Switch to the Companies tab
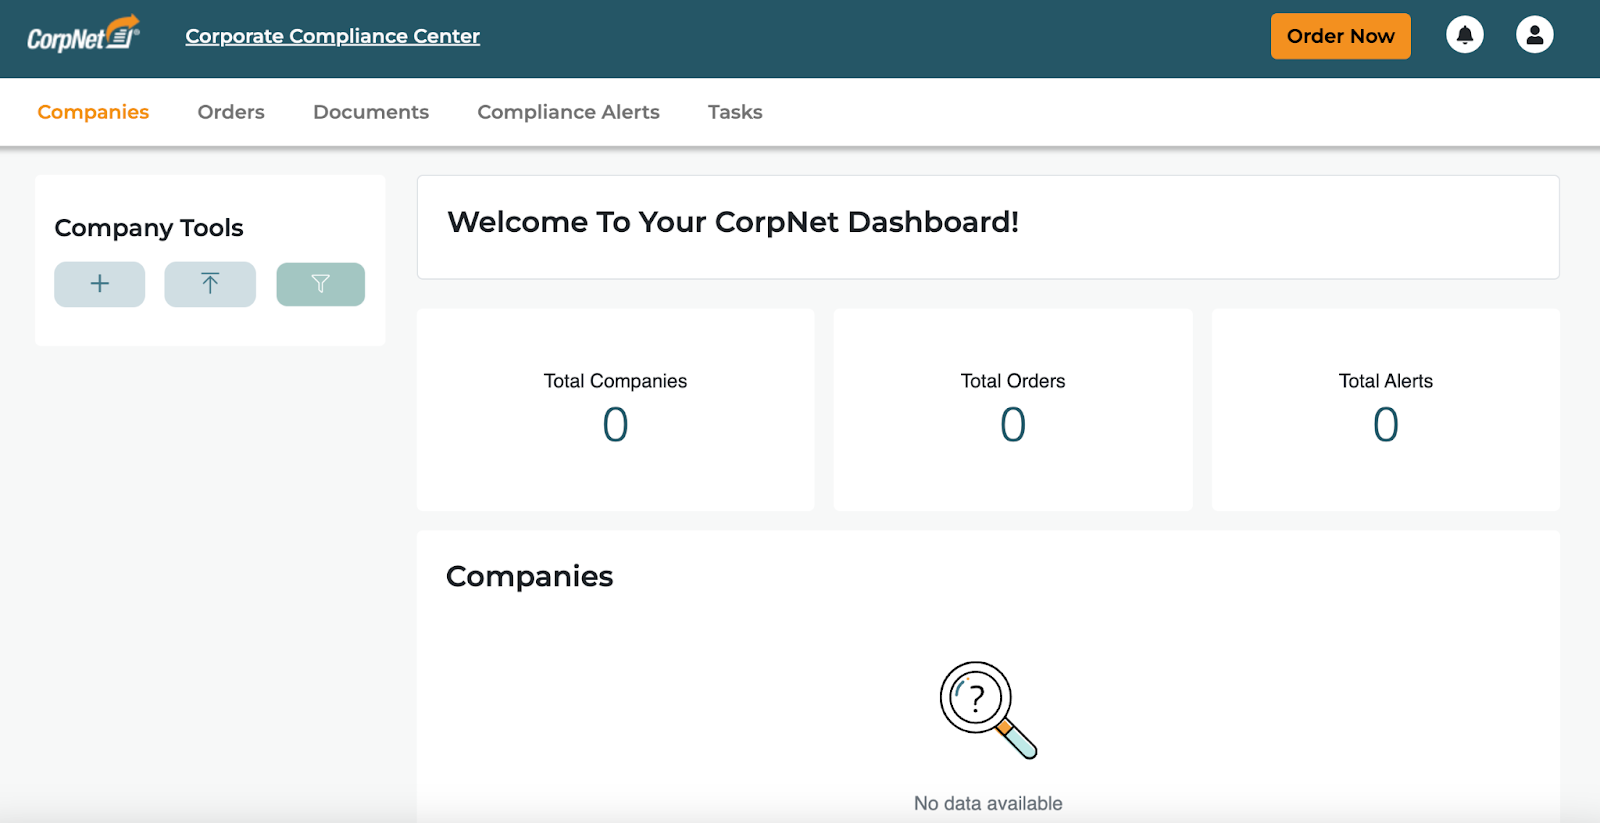 pyautogui.click(x=93, y=112)
